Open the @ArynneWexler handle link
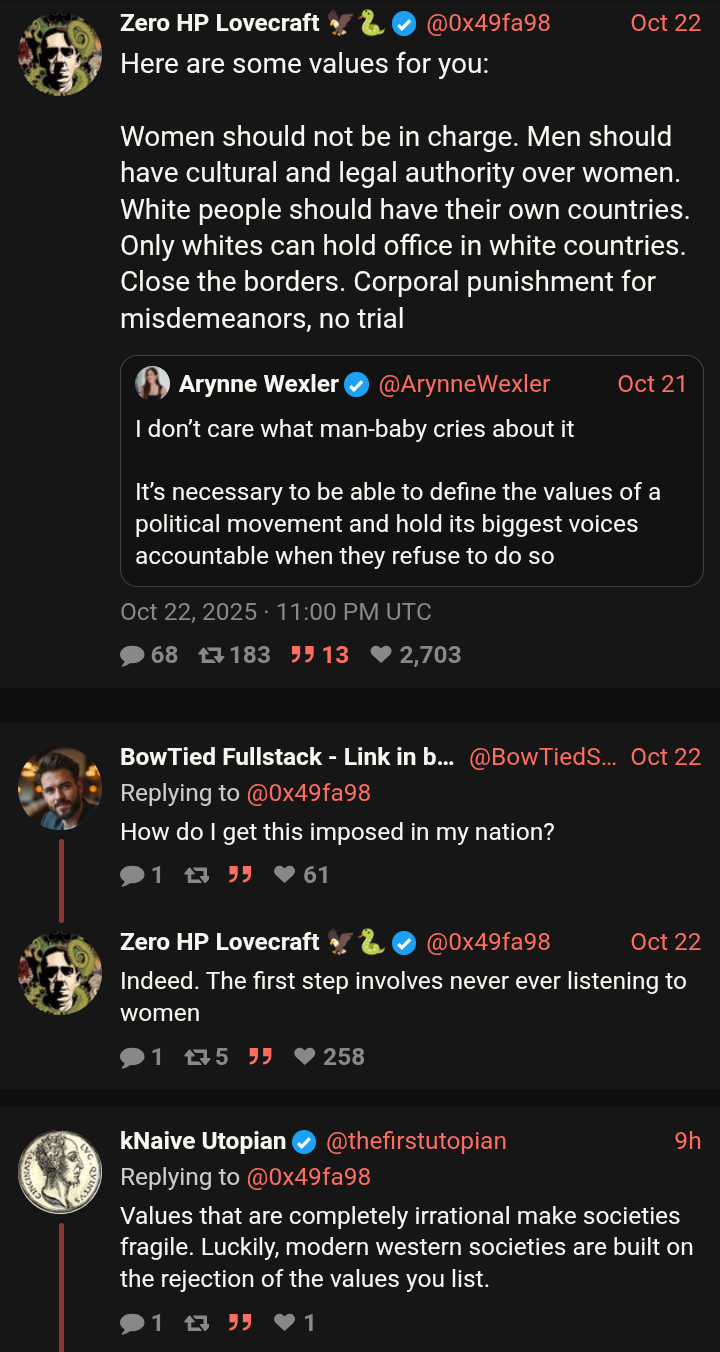This screenshot has width=720, height=1352. point(465,384)
